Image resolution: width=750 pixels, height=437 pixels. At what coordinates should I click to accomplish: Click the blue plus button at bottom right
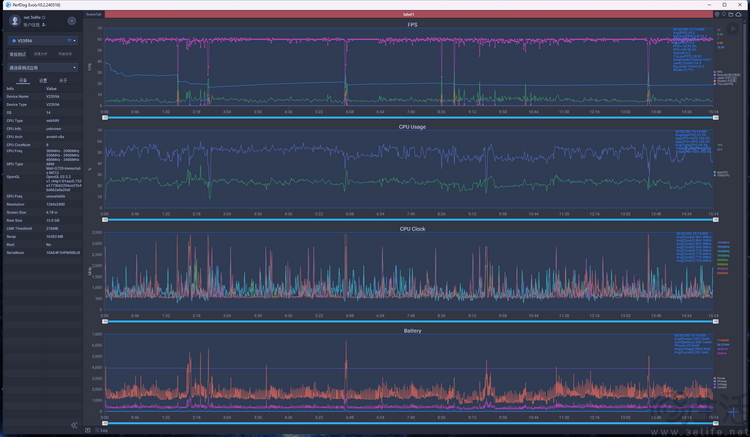(x=733, y=412)
